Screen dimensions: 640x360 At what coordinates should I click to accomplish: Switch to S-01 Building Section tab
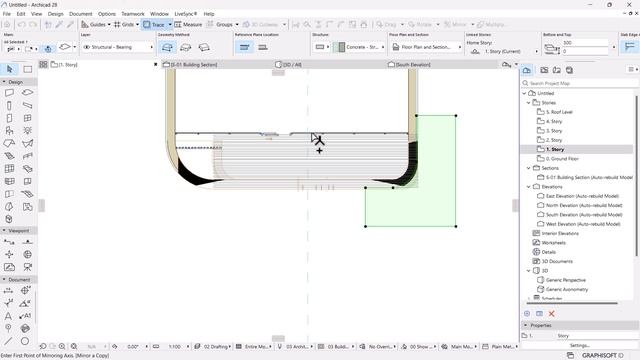[190, 64]
